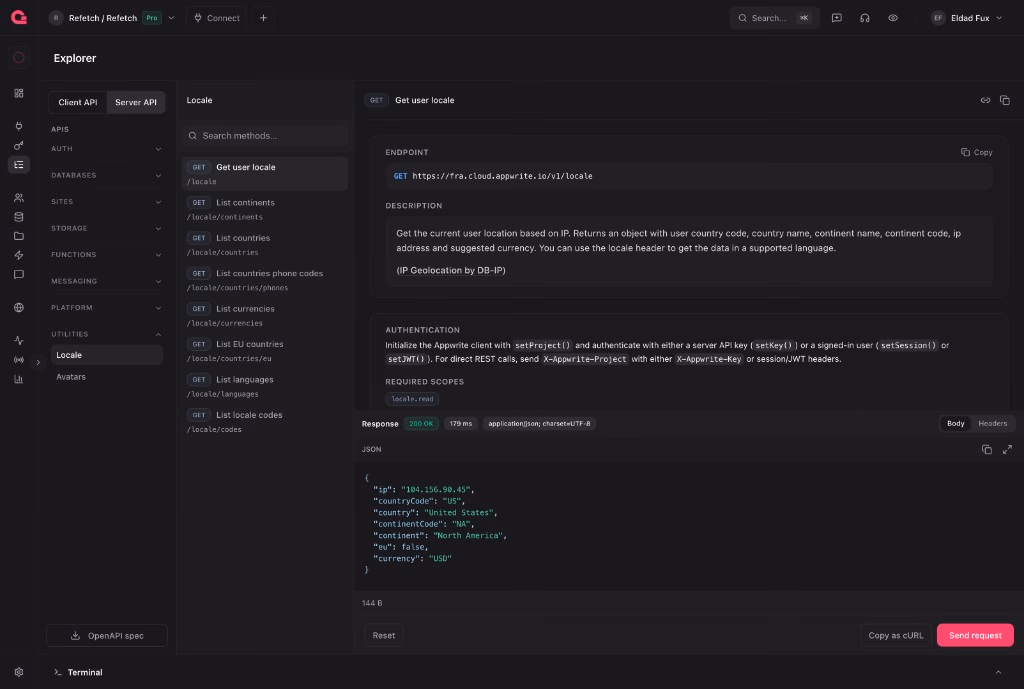Show the response Body tab
Screen dimensions: 1024x689
click(955, 423)
